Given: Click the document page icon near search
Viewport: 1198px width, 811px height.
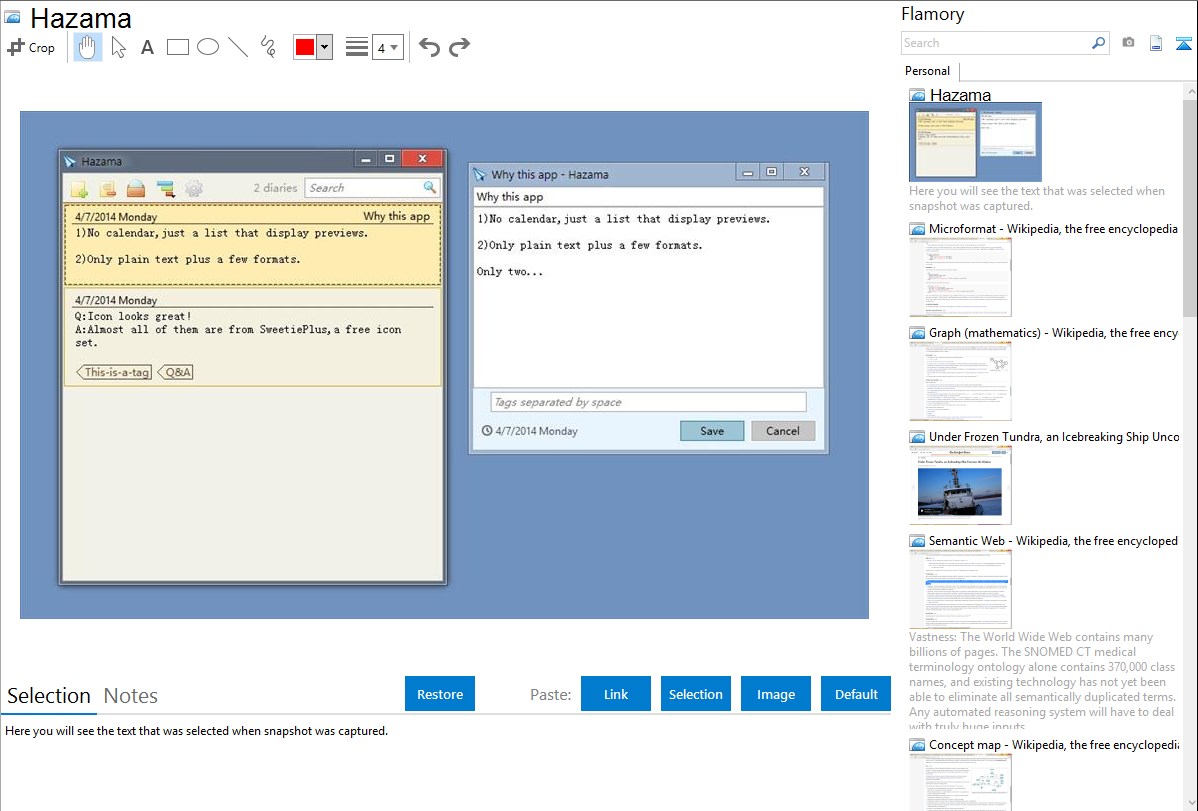Looking at the screenshot, I should (1156, 43).
